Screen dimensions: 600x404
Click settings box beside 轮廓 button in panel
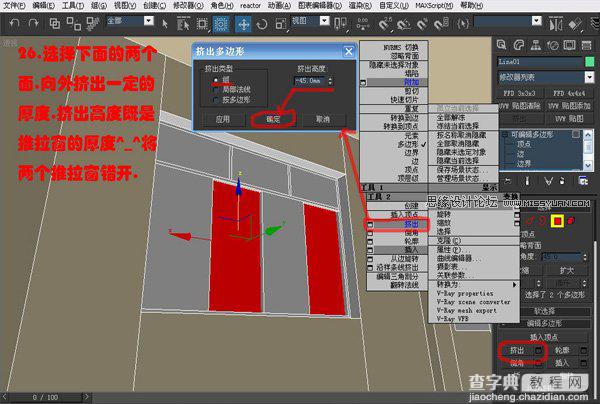click(584, 350)
